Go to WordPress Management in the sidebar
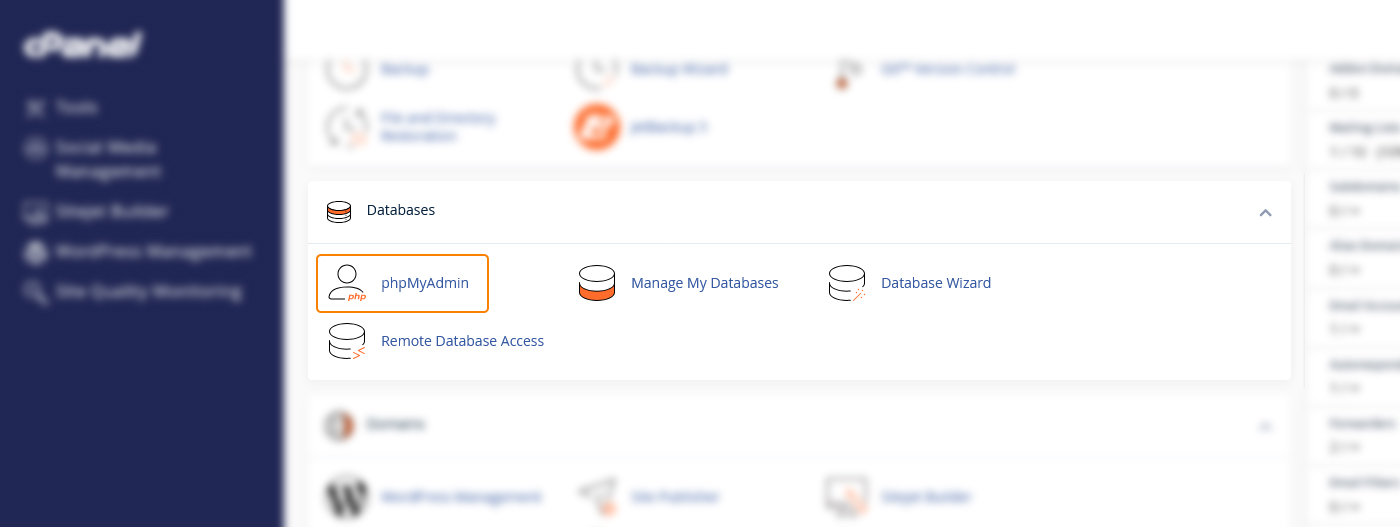 [152, 252]
